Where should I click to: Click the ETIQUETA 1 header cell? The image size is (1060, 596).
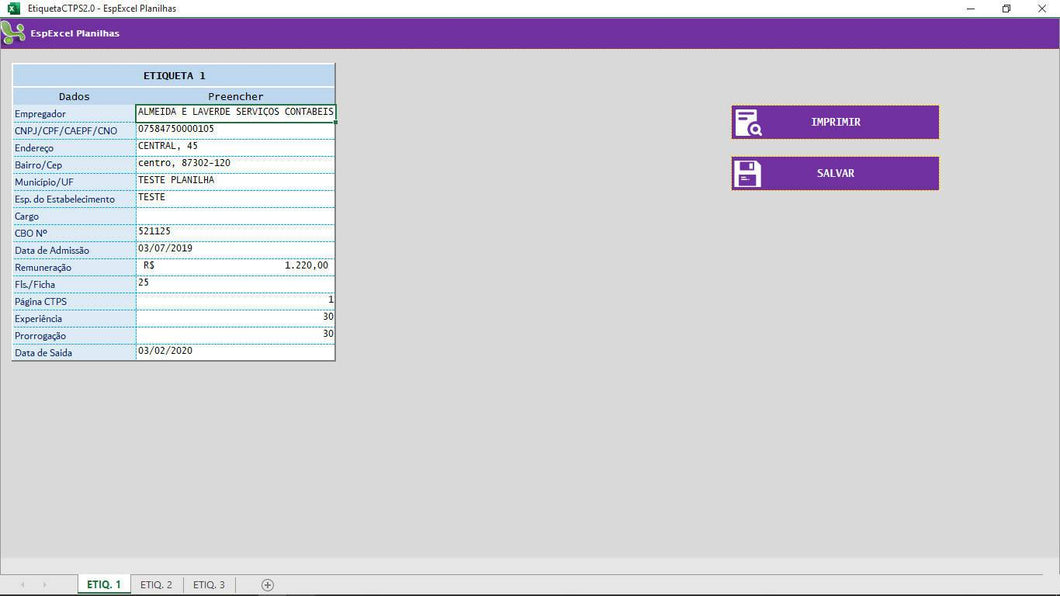point(174,76)
